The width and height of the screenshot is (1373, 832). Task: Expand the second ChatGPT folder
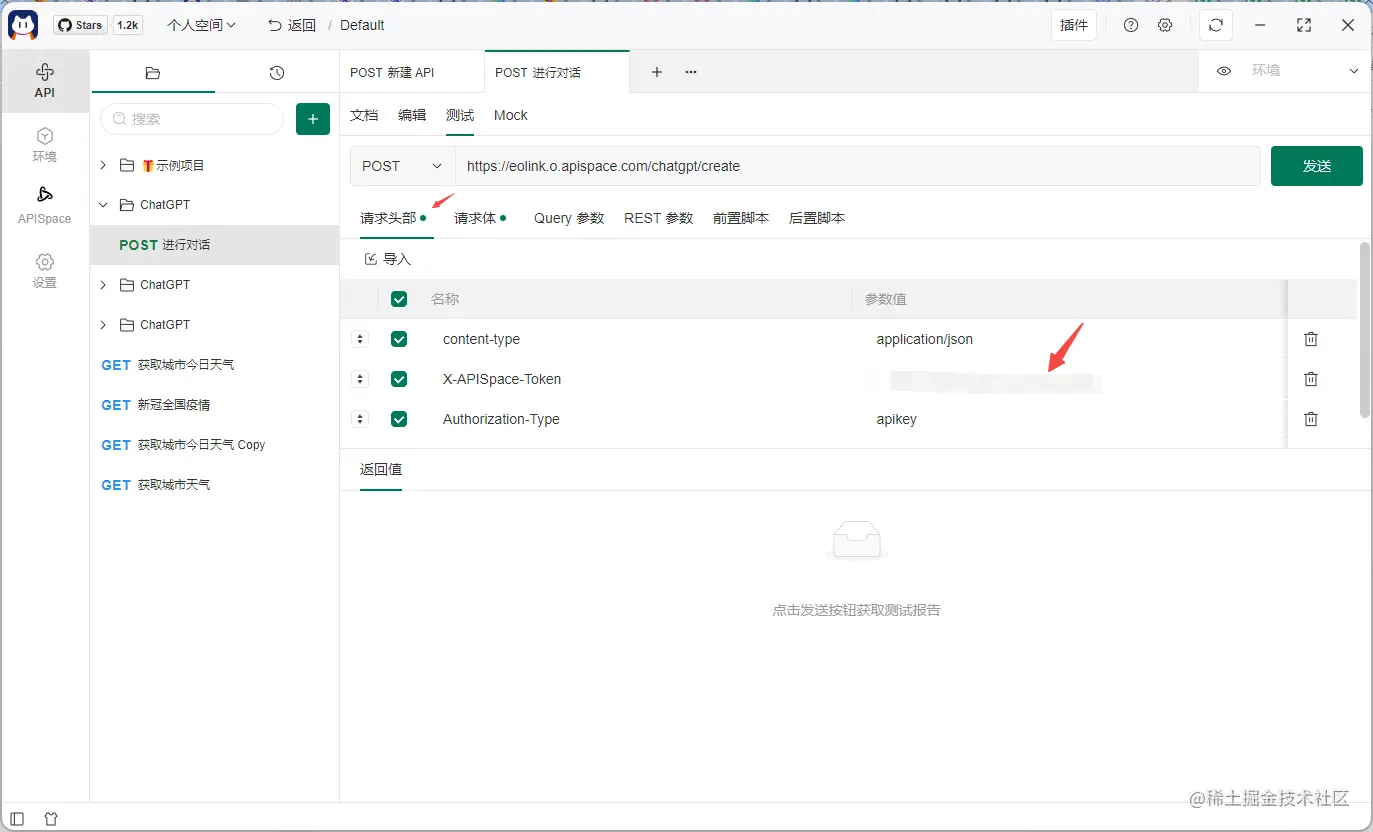point(103,285)
